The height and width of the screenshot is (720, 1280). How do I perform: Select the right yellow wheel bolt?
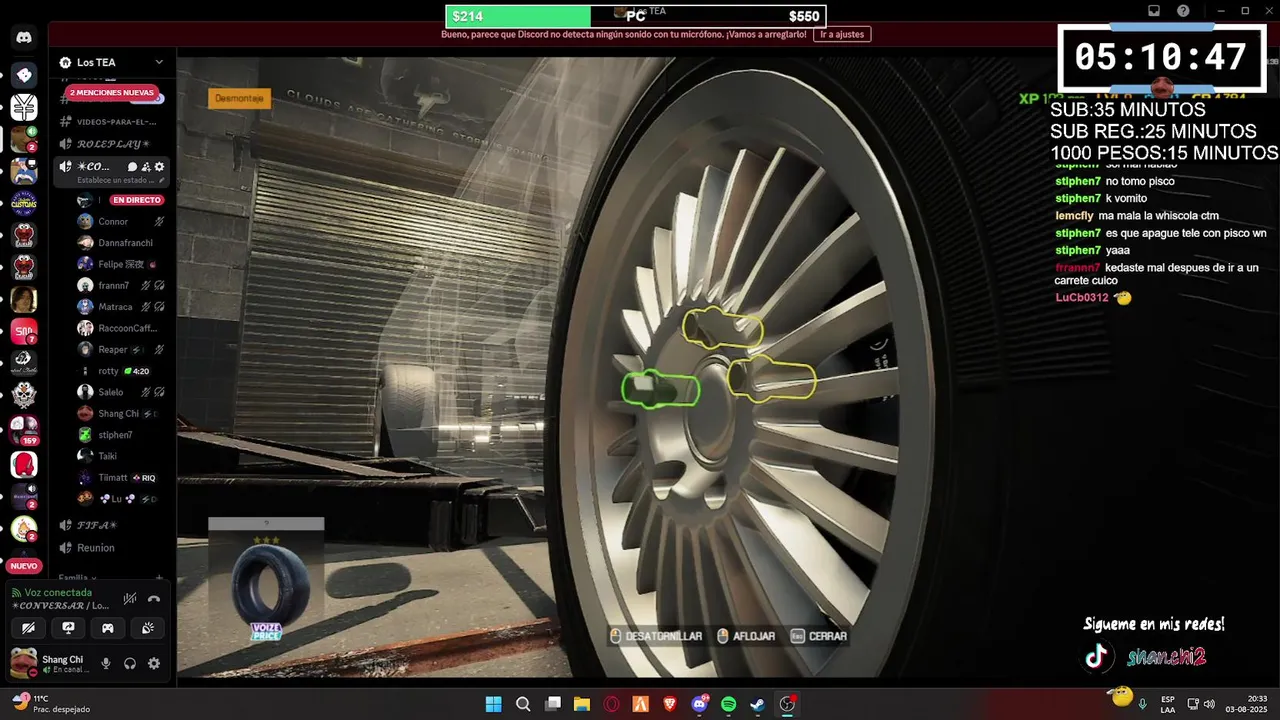pos(771,378)
